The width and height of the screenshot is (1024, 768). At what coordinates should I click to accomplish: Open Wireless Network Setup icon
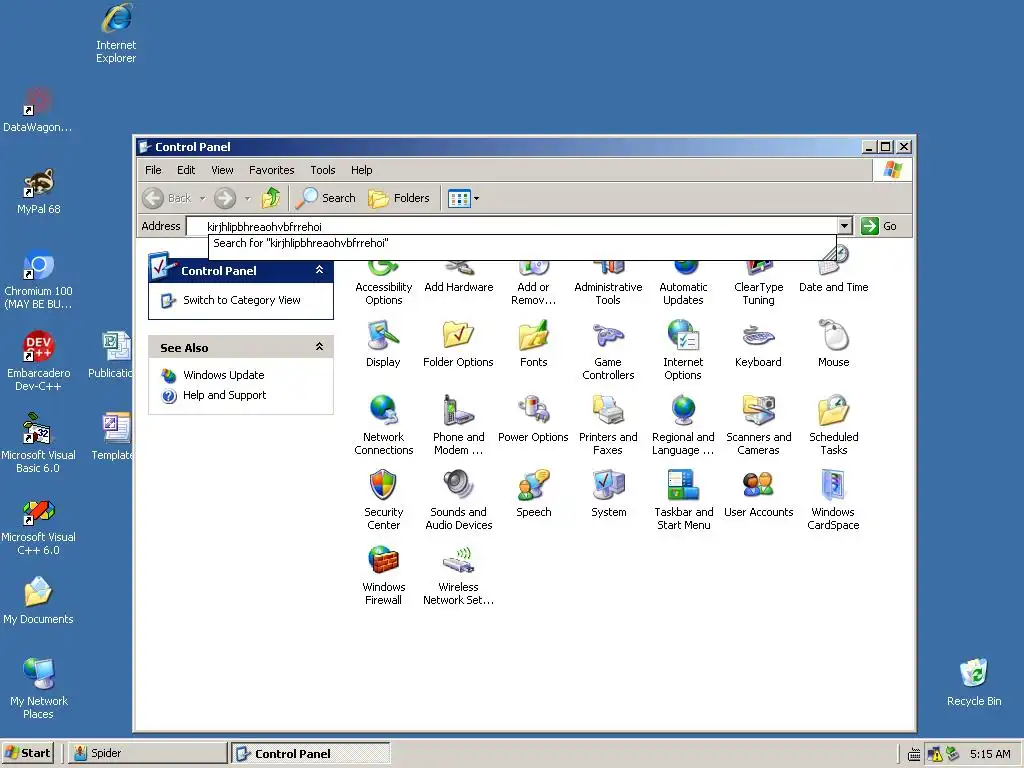(458, 575)
